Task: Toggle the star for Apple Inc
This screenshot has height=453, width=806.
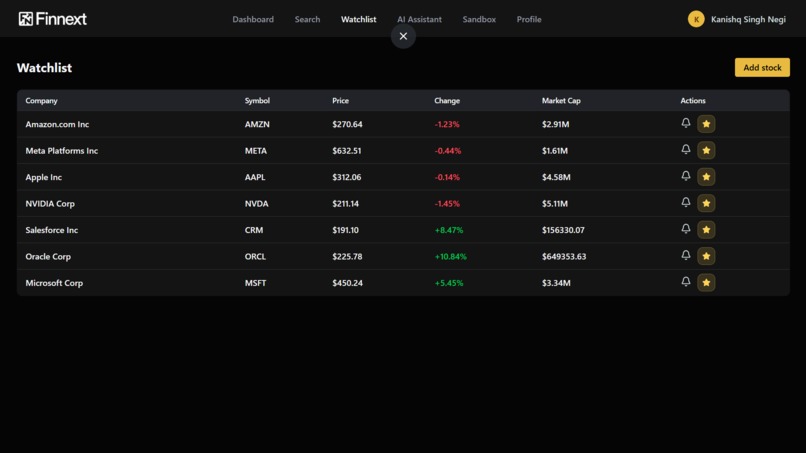Action: point(706,177)
